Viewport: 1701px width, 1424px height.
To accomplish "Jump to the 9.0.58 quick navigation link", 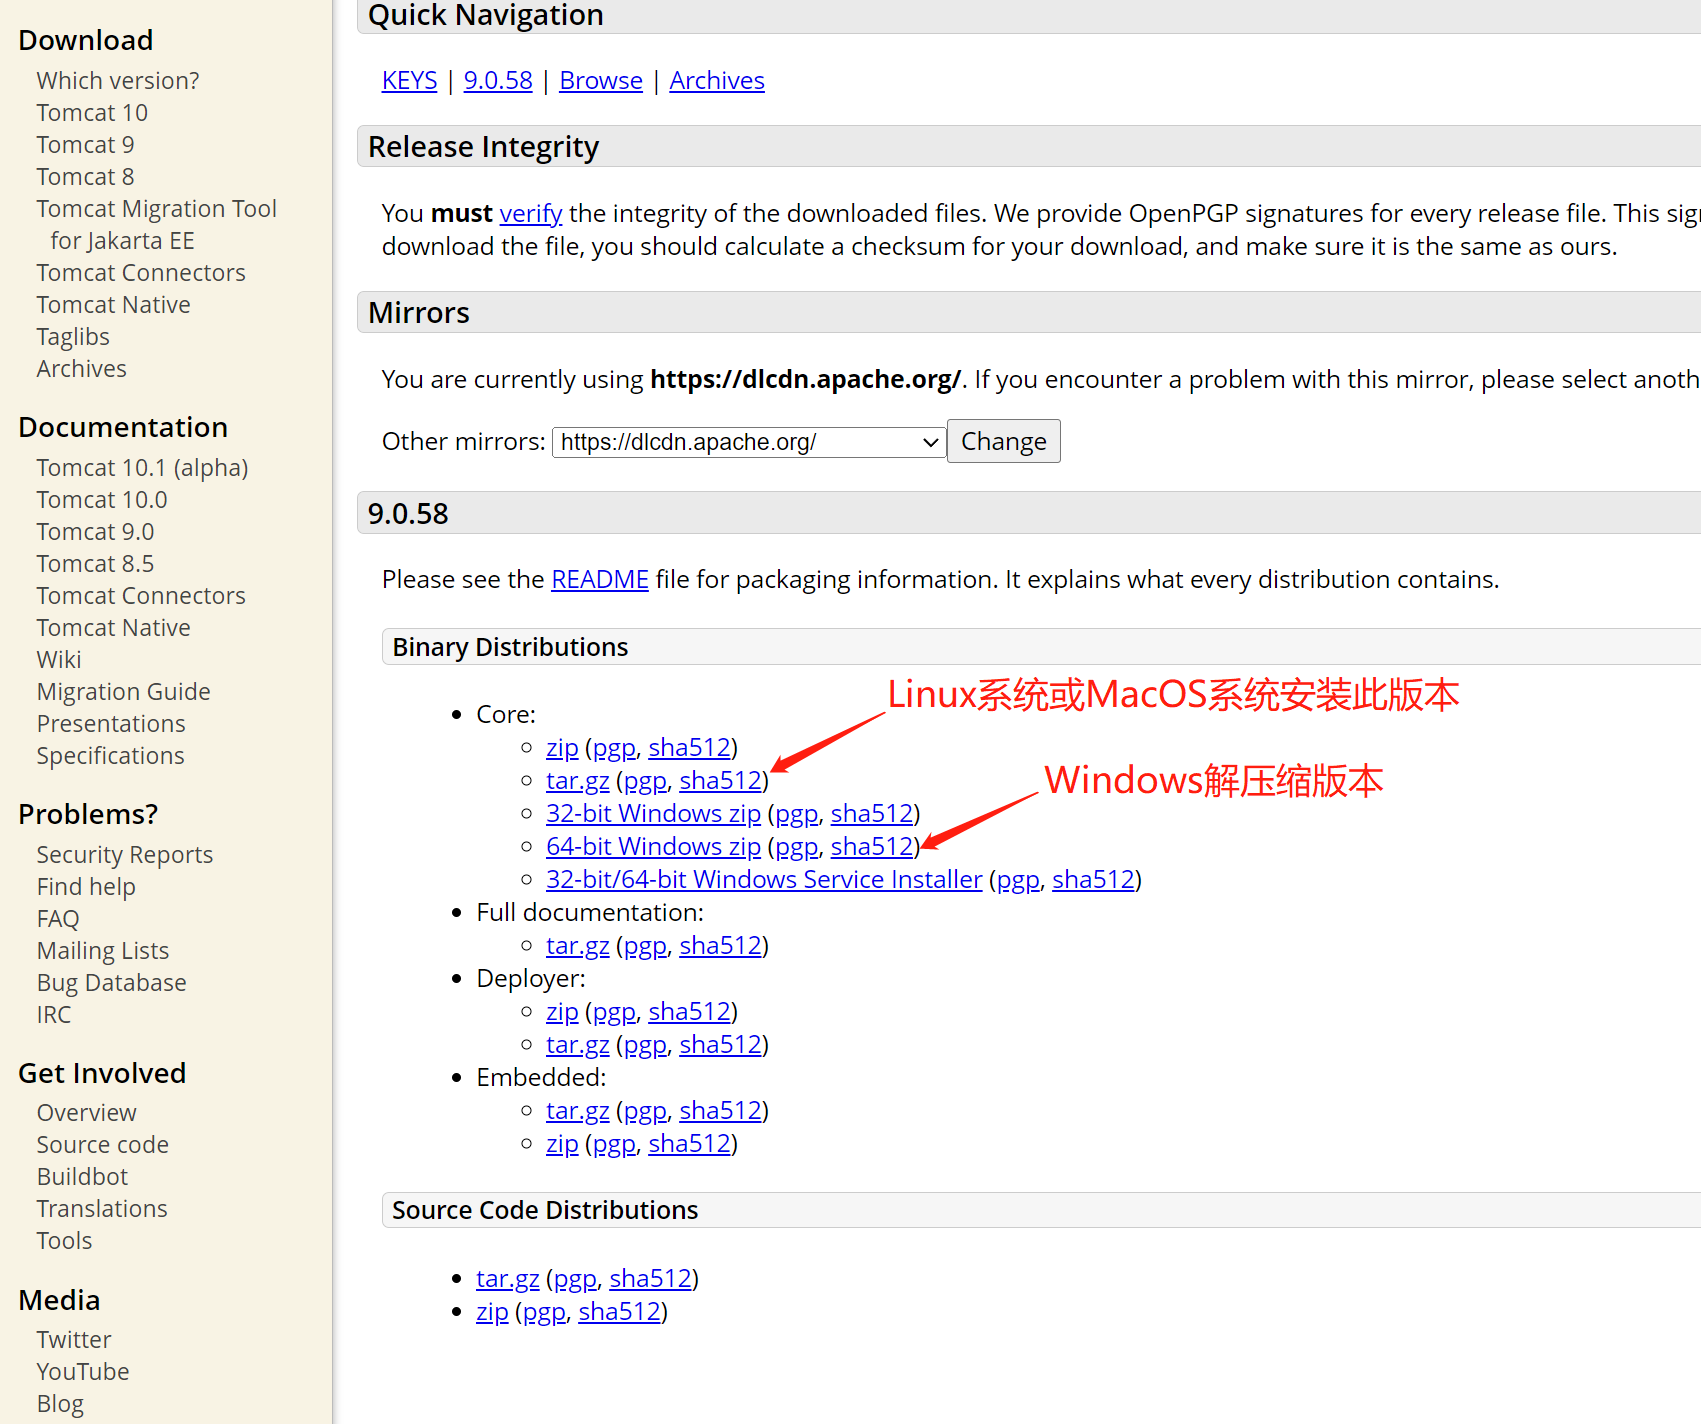I will click(x=498, y=81).
